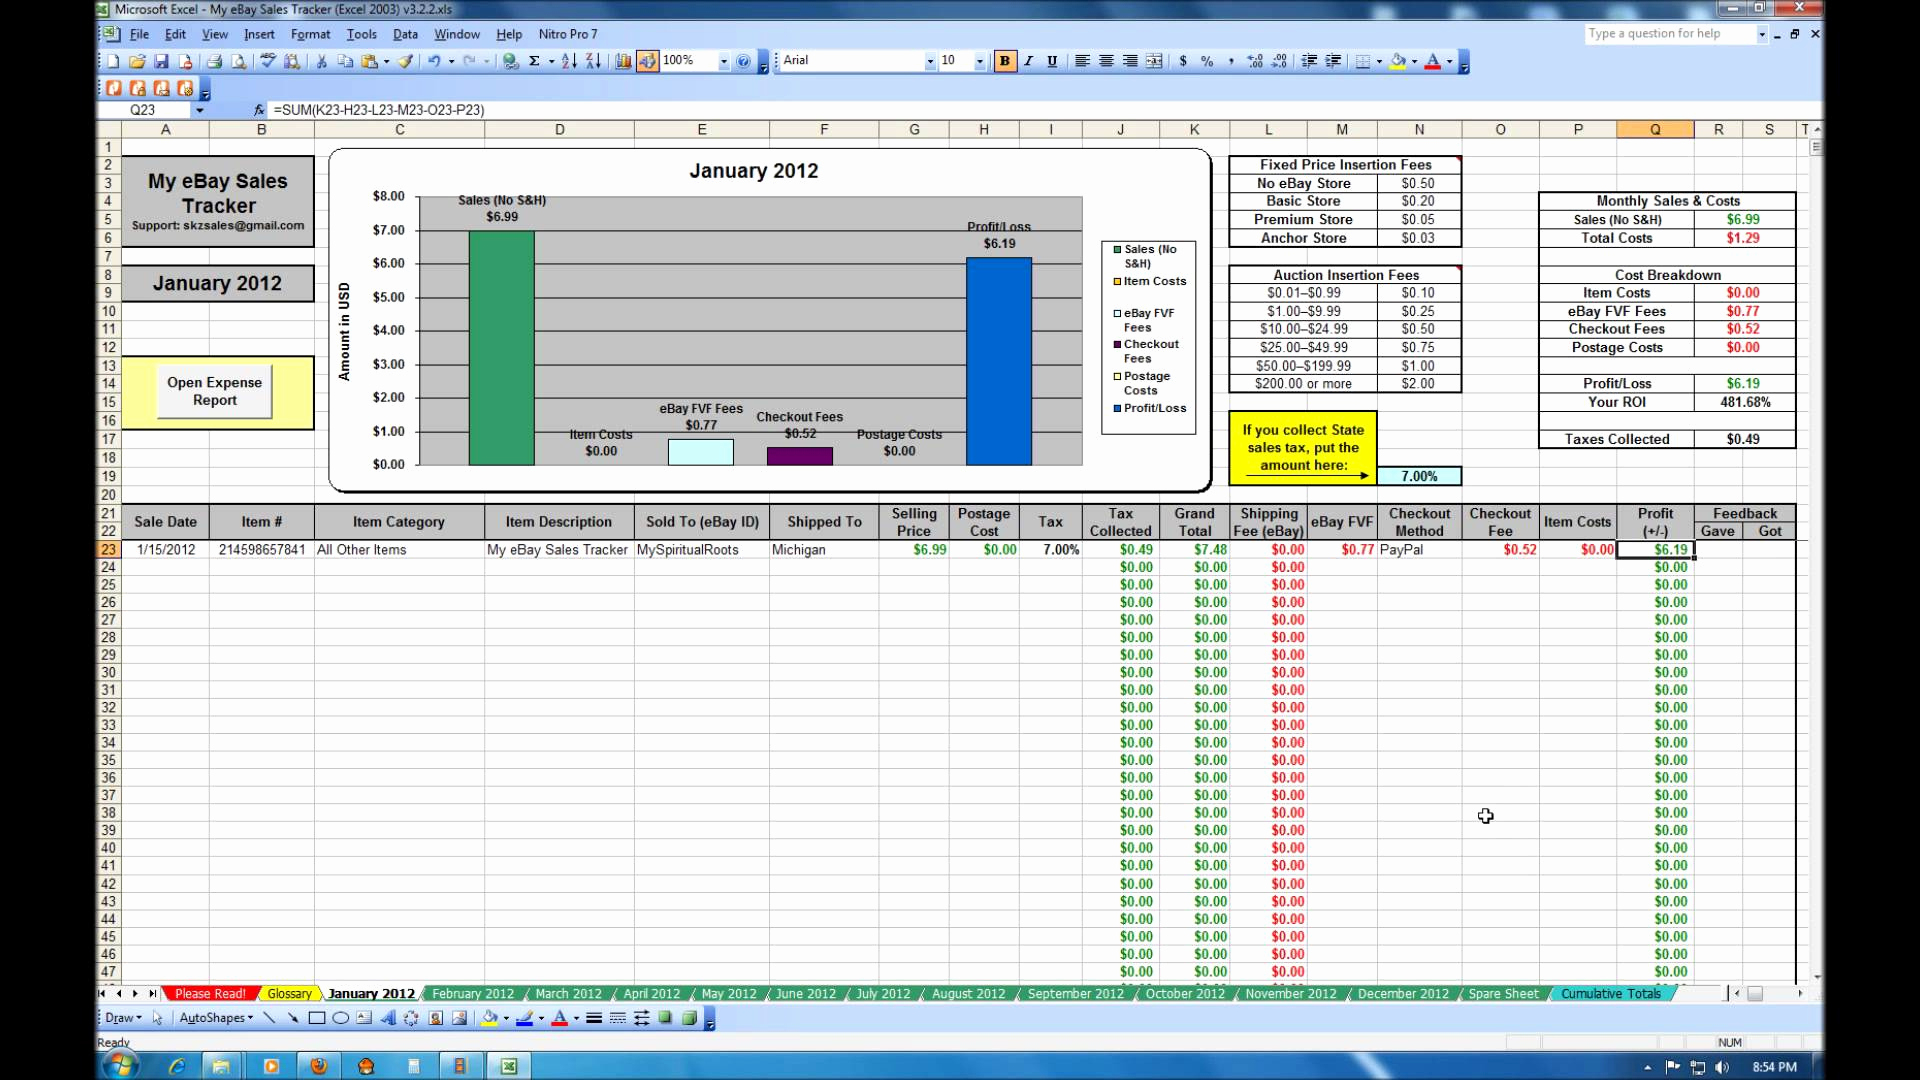This screenshot has width=1920, height=1080.
Task: Open the Data menu
Action: coord(405,33)
